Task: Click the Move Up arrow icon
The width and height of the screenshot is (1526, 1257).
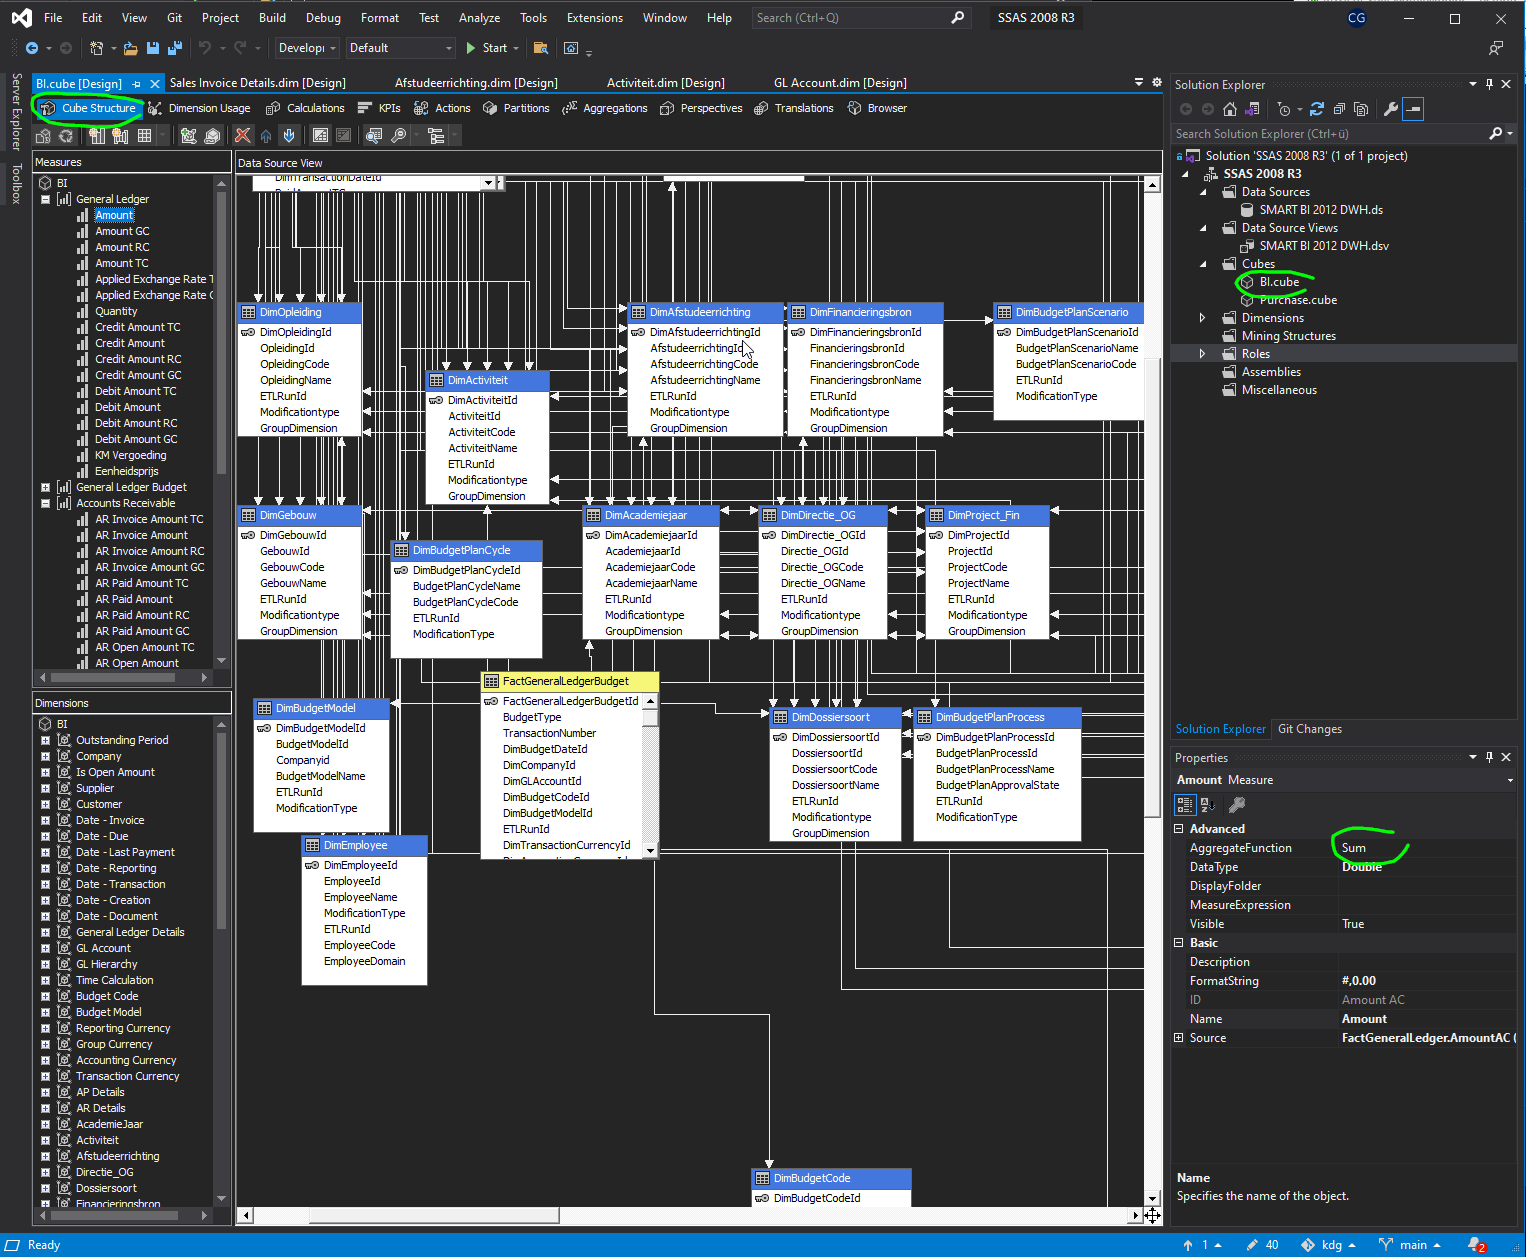Action: tap(266, 135)
